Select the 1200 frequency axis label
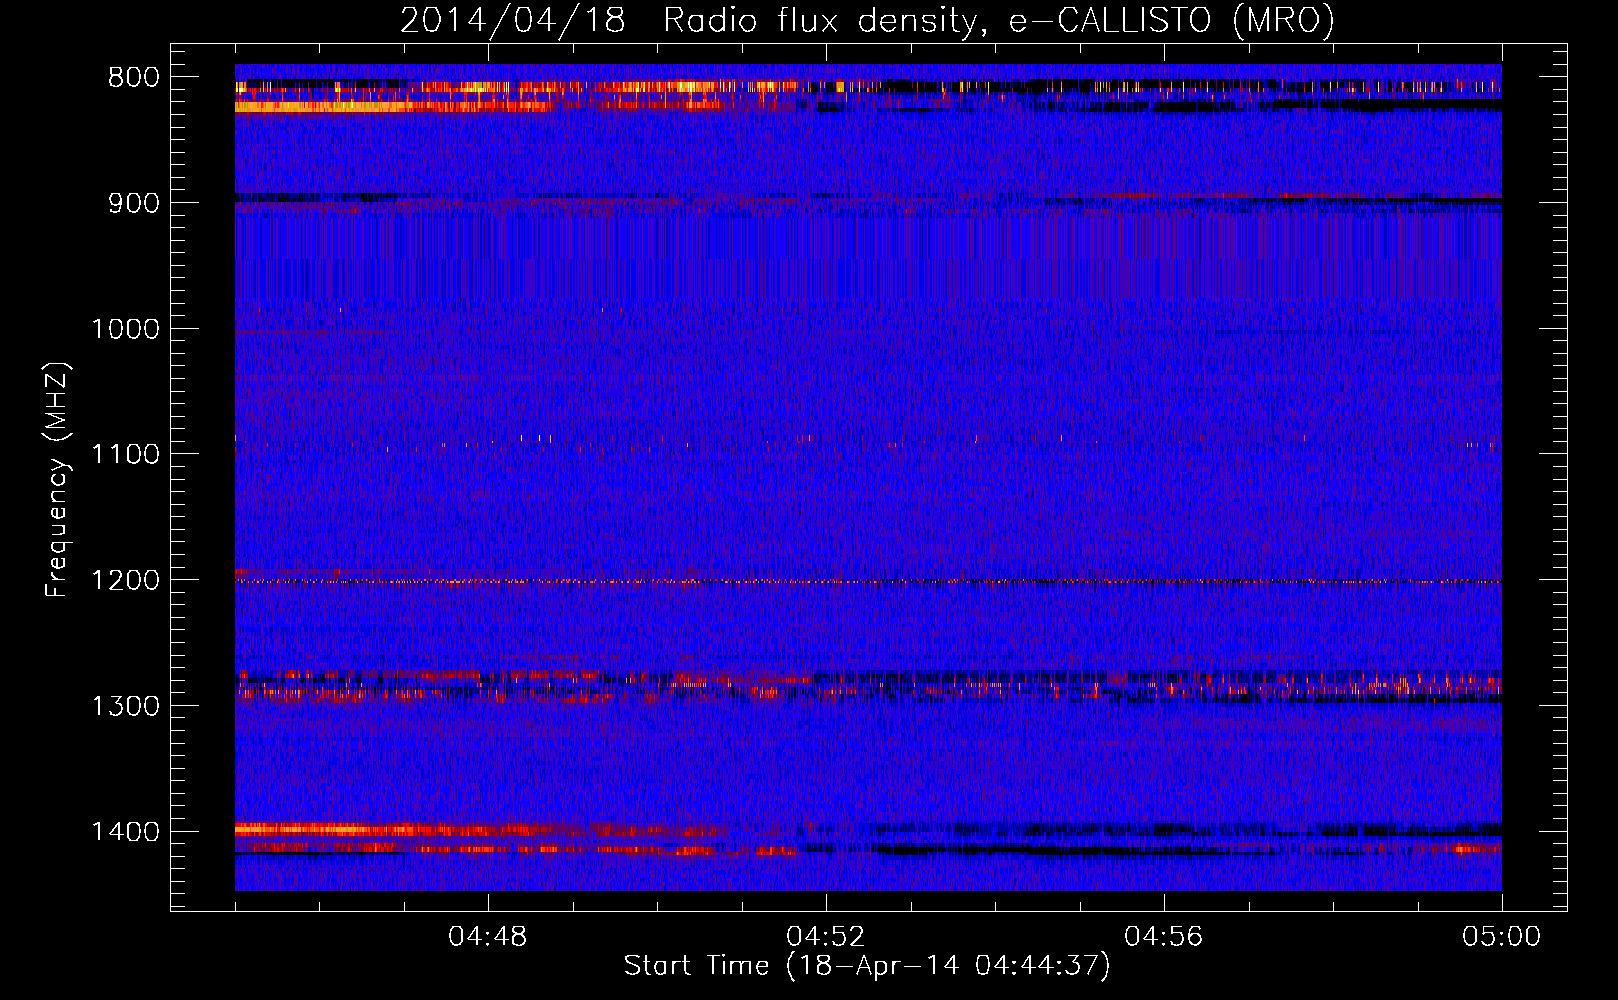1618x1000 pixels. (x=125, y=581)
